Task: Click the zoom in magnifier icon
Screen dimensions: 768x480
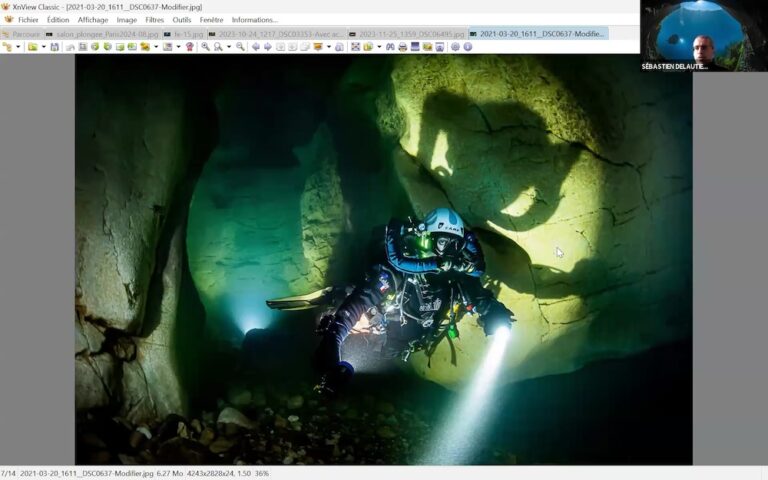Action: [205, 47]
